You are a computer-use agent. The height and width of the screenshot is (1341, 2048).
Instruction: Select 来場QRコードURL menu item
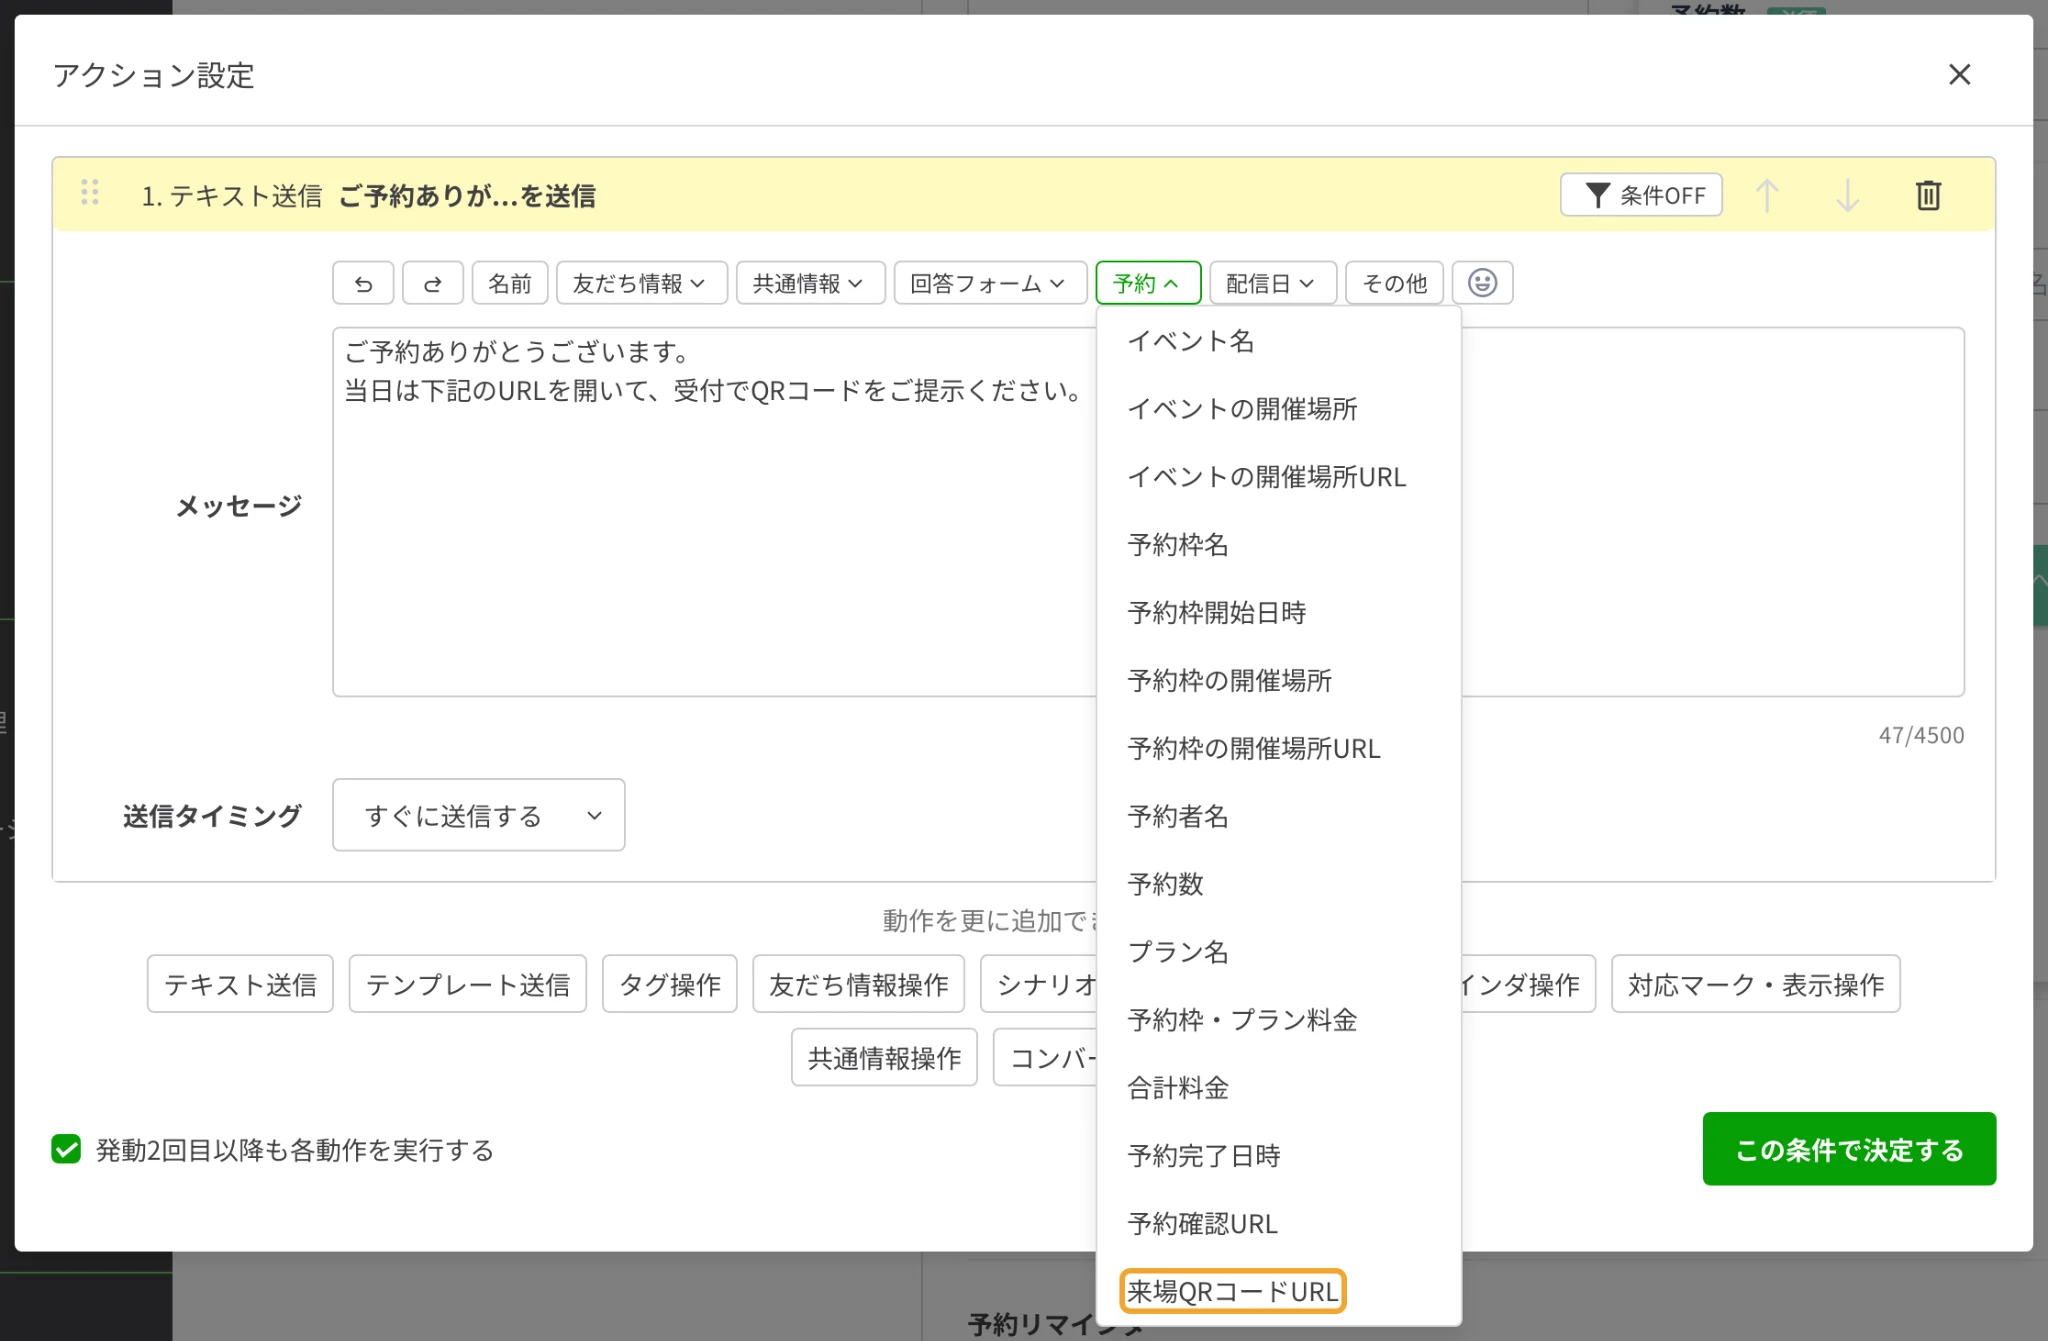point(1233,1291)
